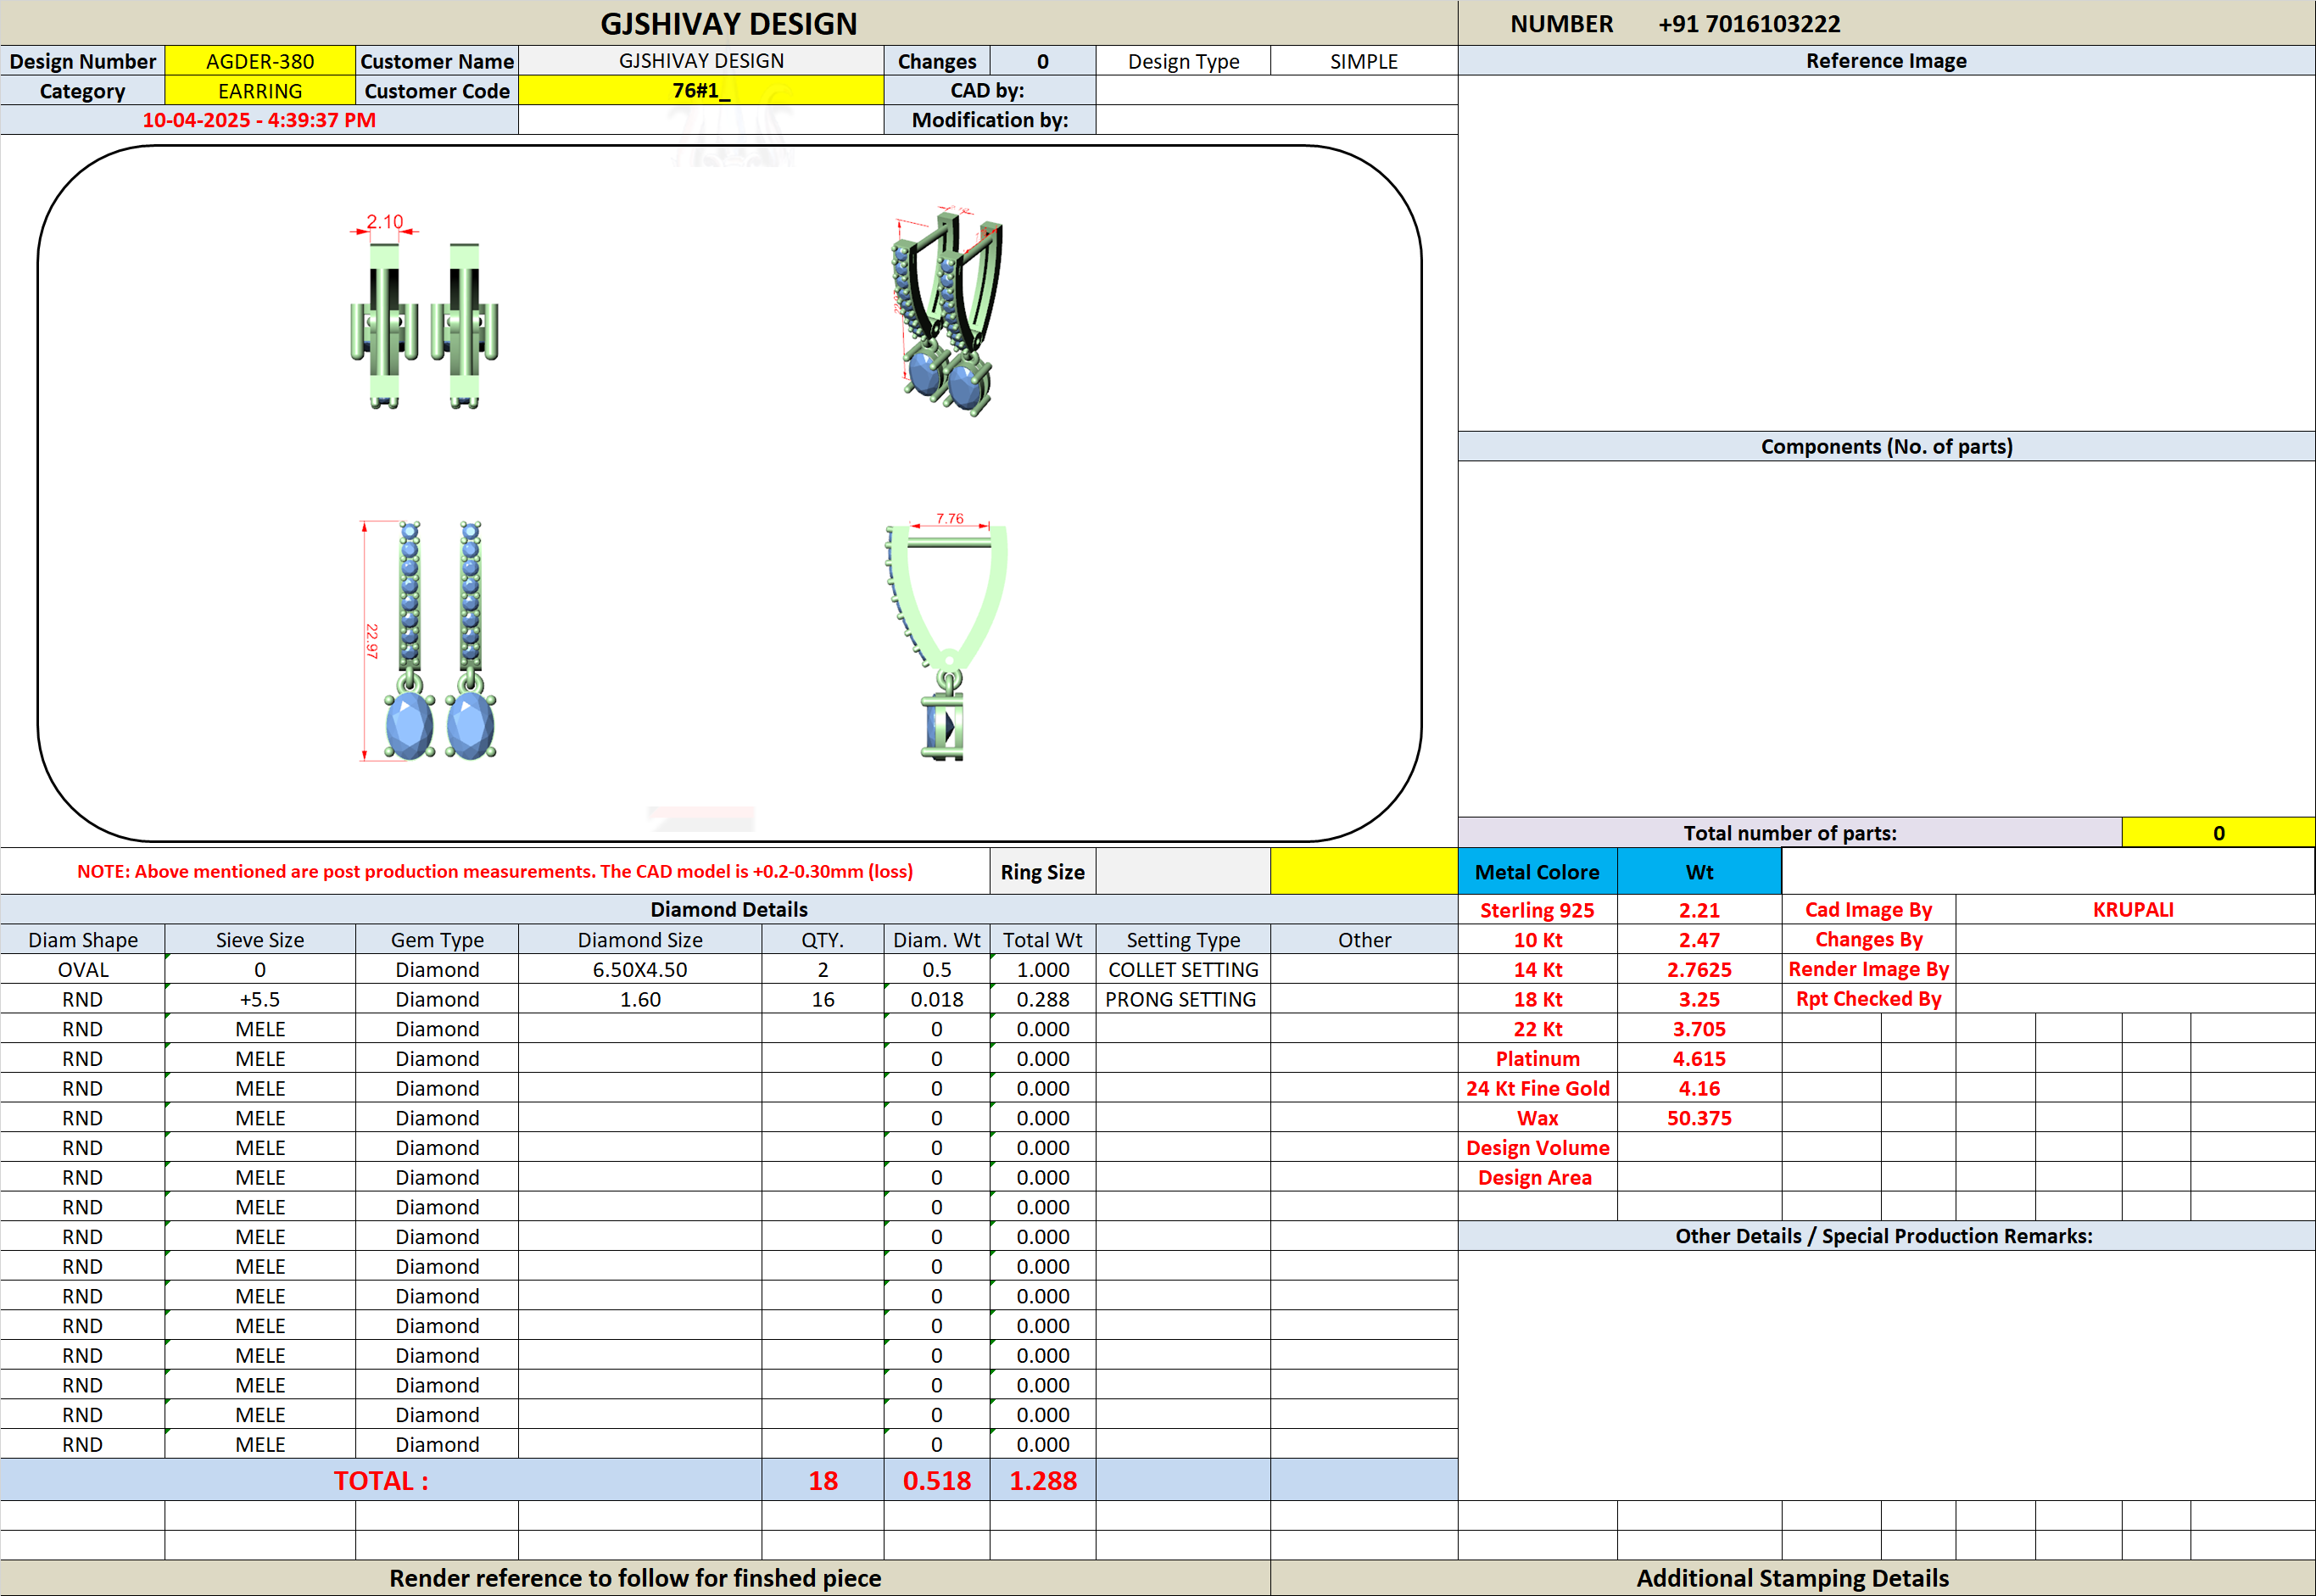Viewport: 2316px width, 1596px height.
Task: Select the yellow Customer Code cell 76#1_
Action: pyautogui.click(x=701, y=91)
